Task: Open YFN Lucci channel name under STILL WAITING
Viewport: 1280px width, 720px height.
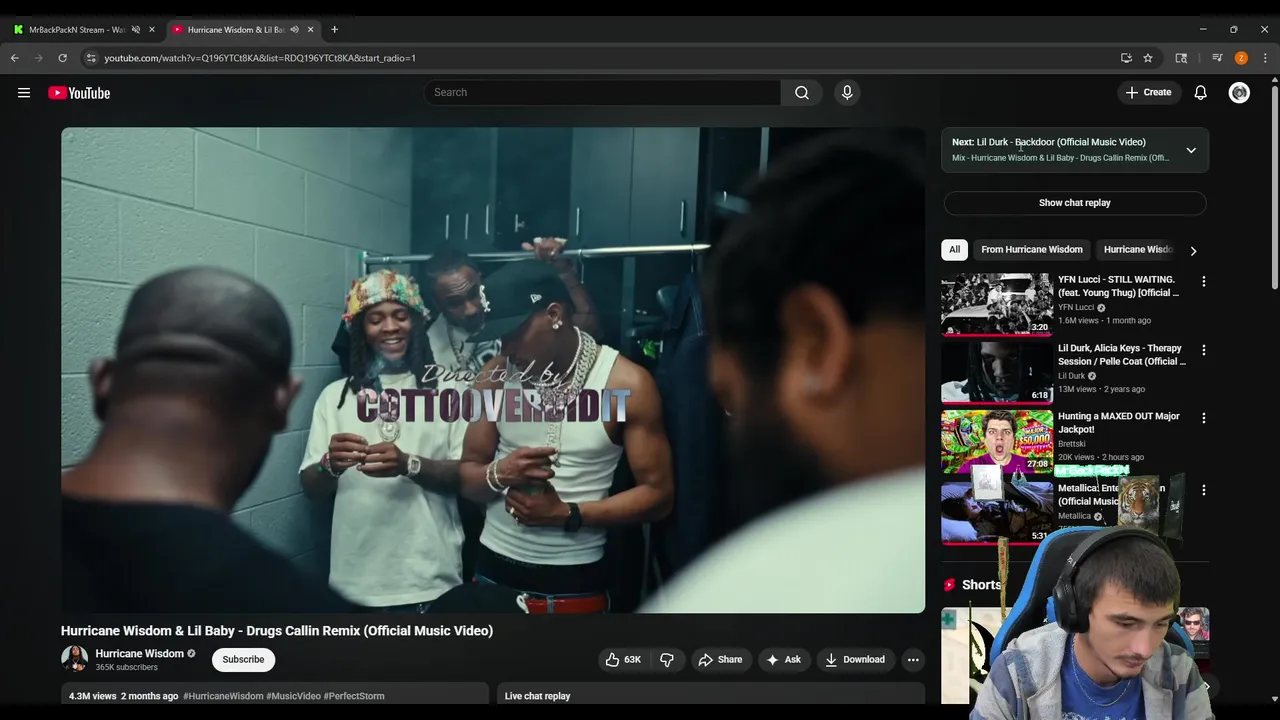Action: coord(1076,308)
